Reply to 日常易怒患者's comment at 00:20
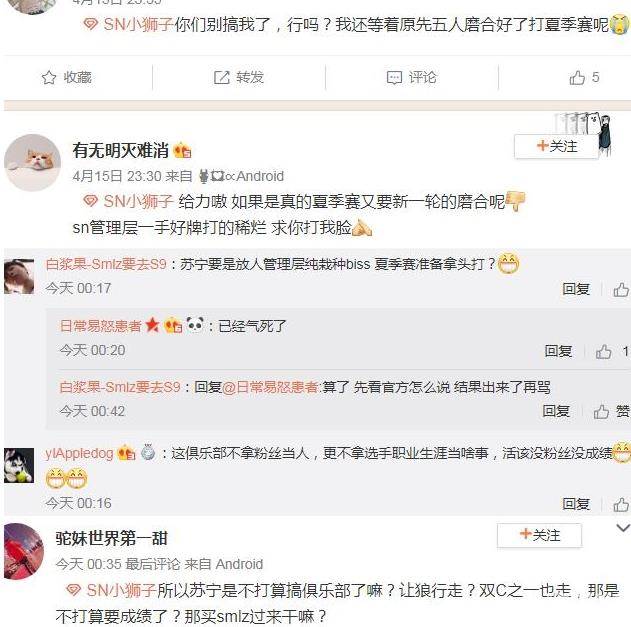 [558, 351]
